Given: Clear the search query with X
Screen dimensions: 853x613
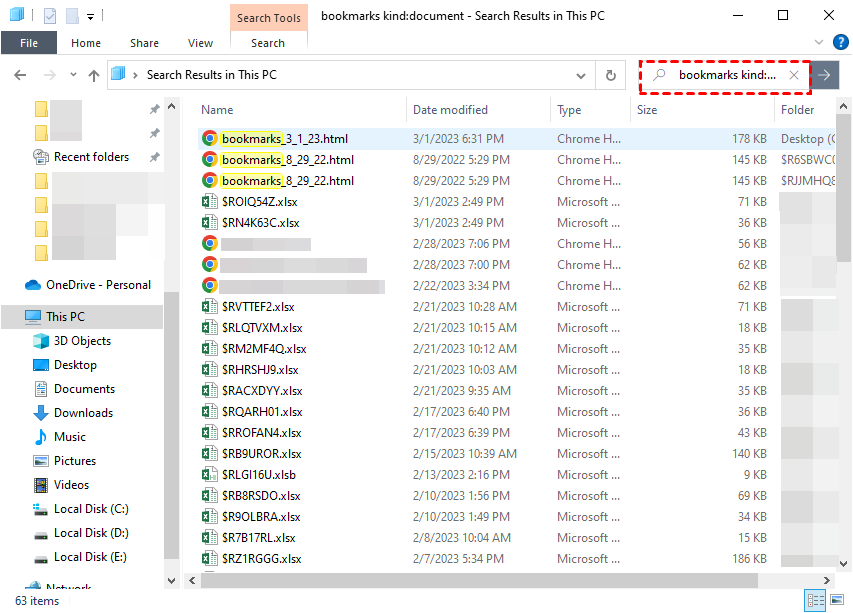Looking at the screenshot, I should coord(794,75).
